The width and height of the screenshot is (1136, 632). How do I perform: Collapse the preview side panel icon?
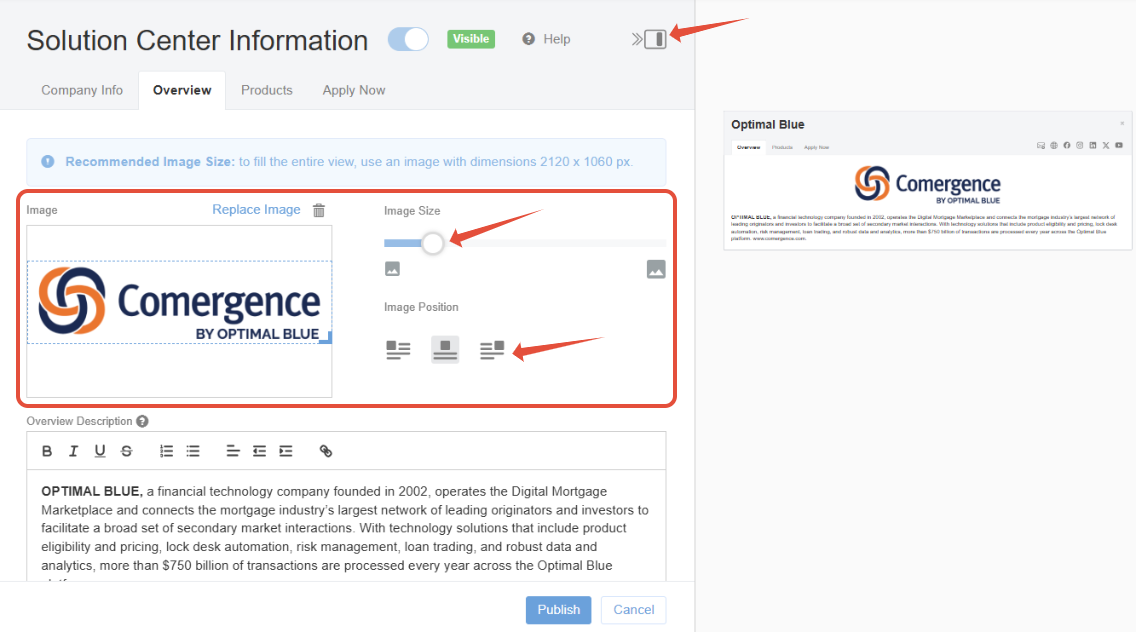(648, 39)
